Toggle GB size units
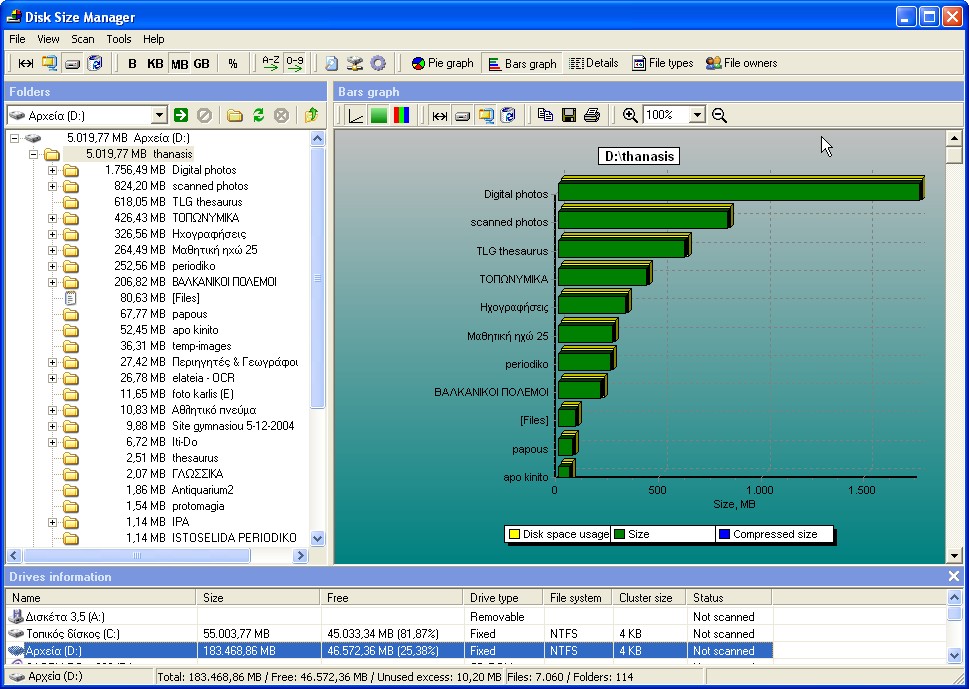 201,63
